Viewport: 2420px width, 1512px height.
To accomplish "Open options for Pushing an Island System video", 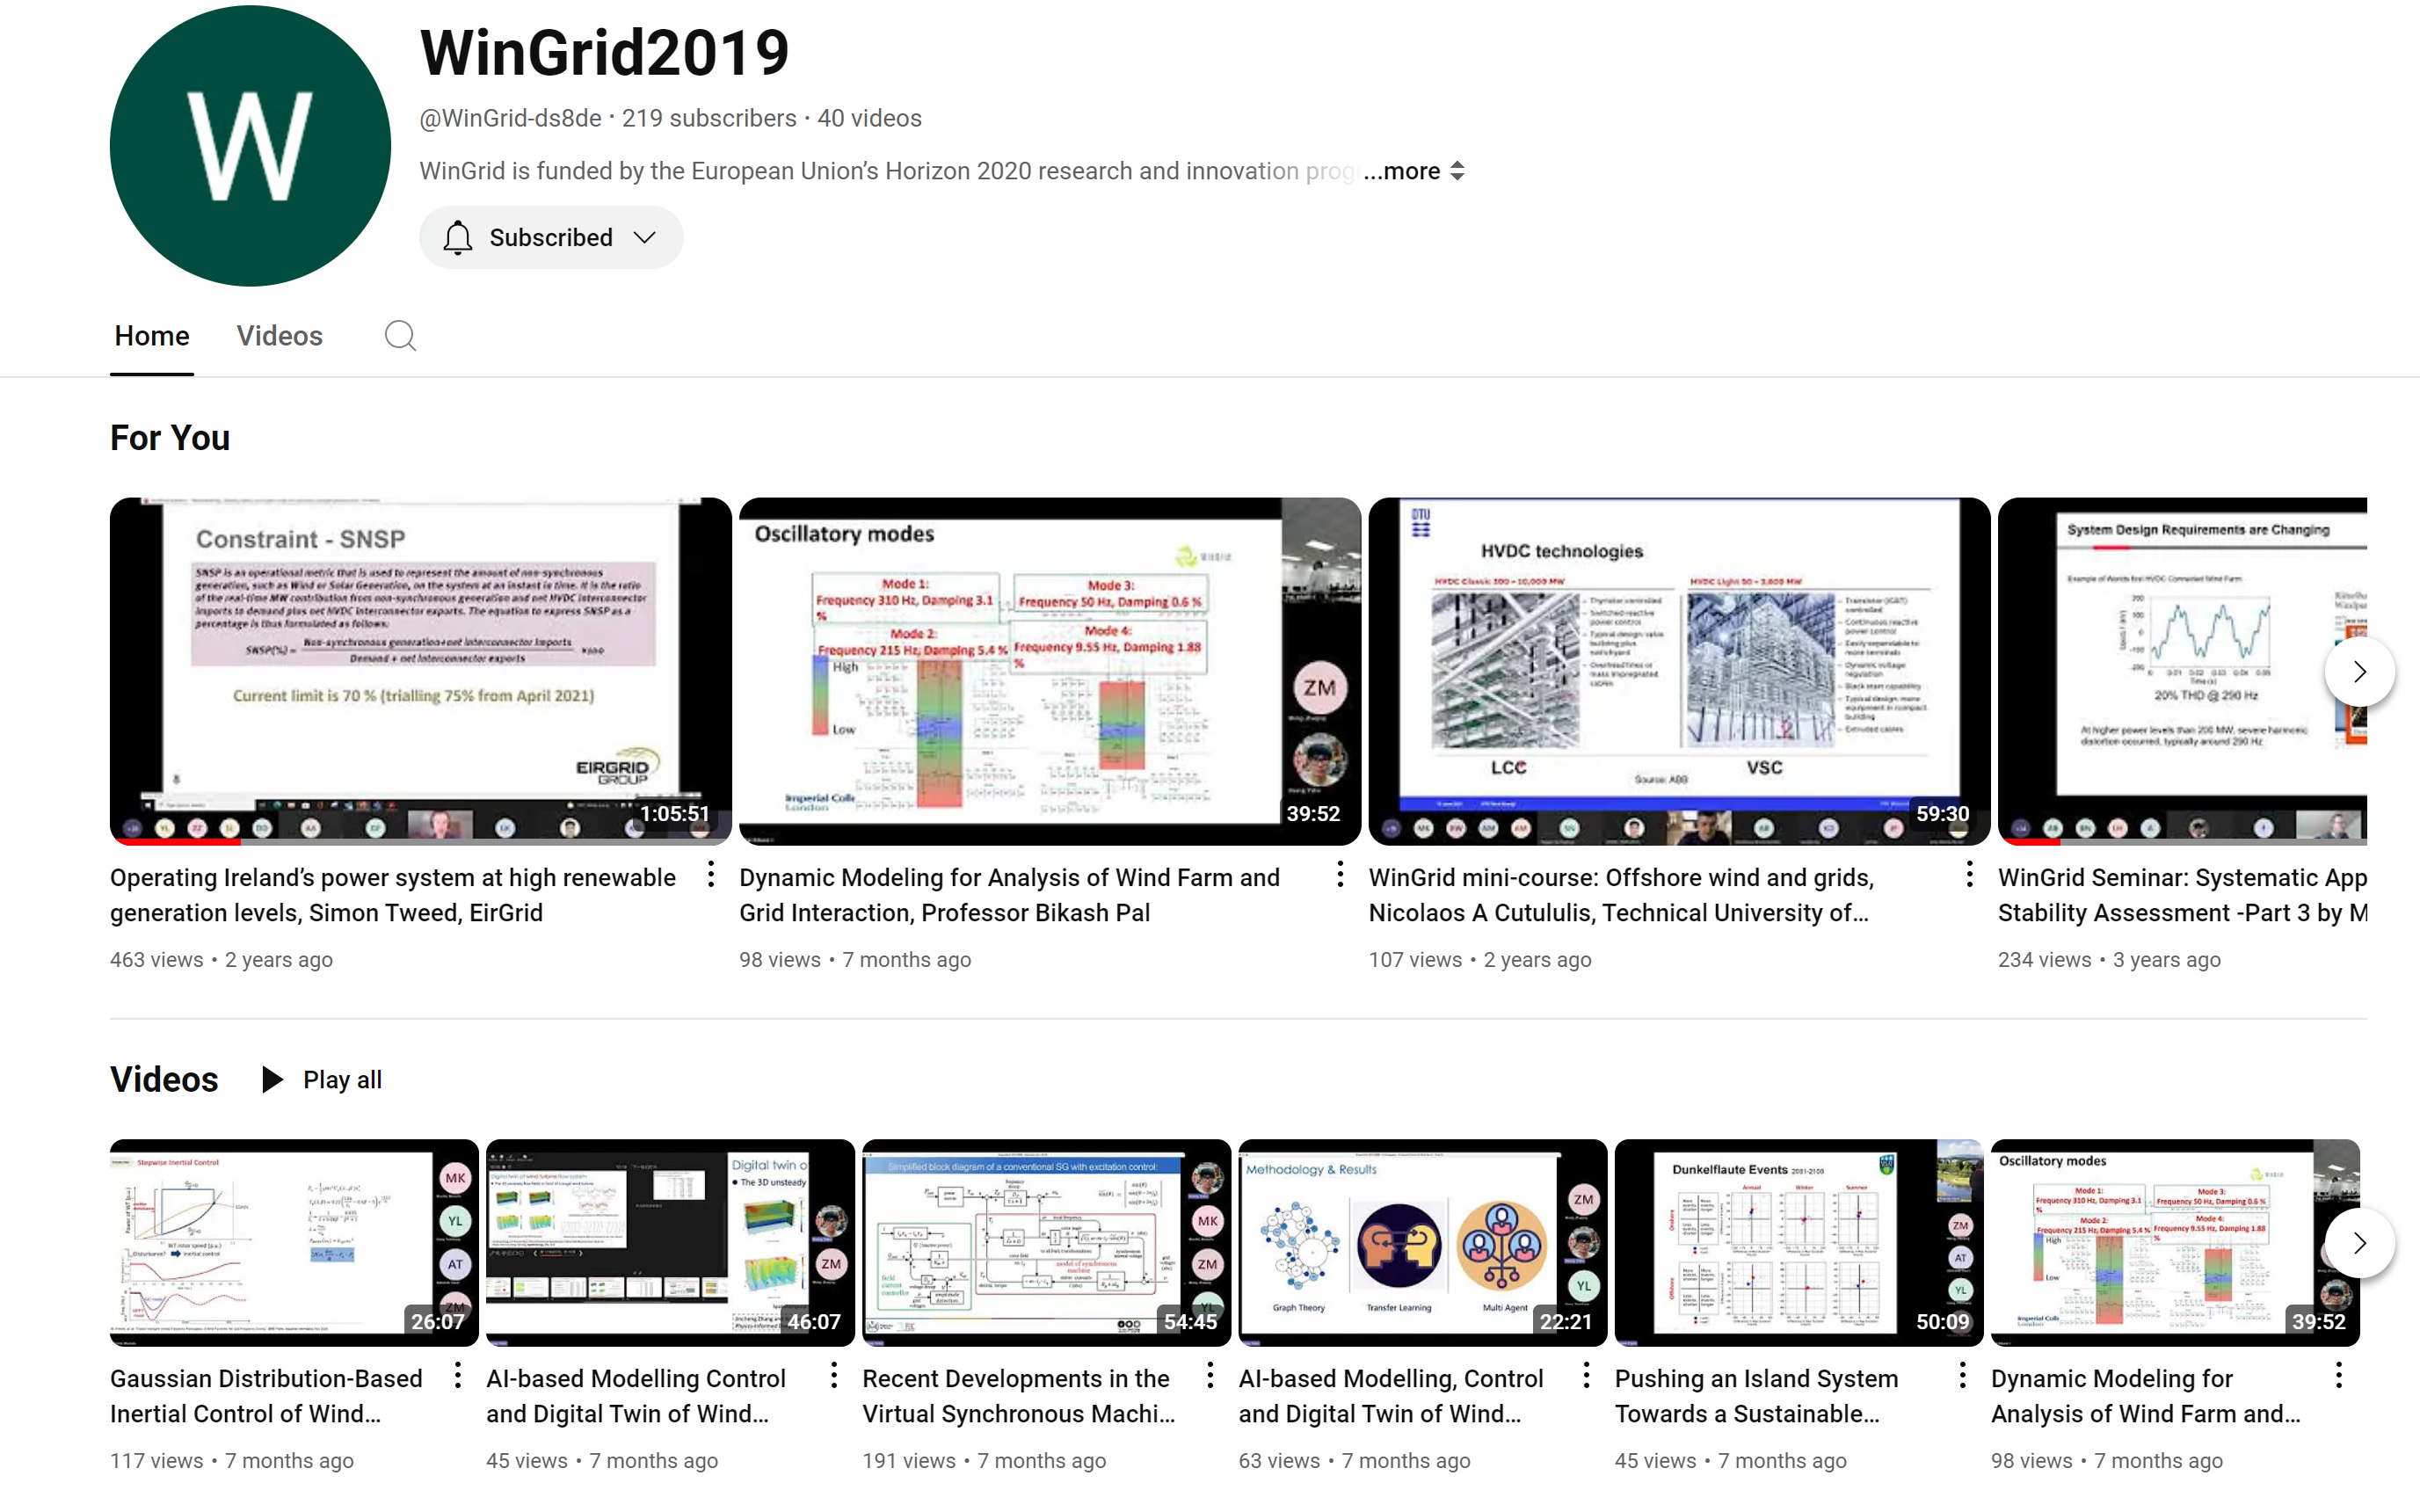I will click(1962, 1376).
